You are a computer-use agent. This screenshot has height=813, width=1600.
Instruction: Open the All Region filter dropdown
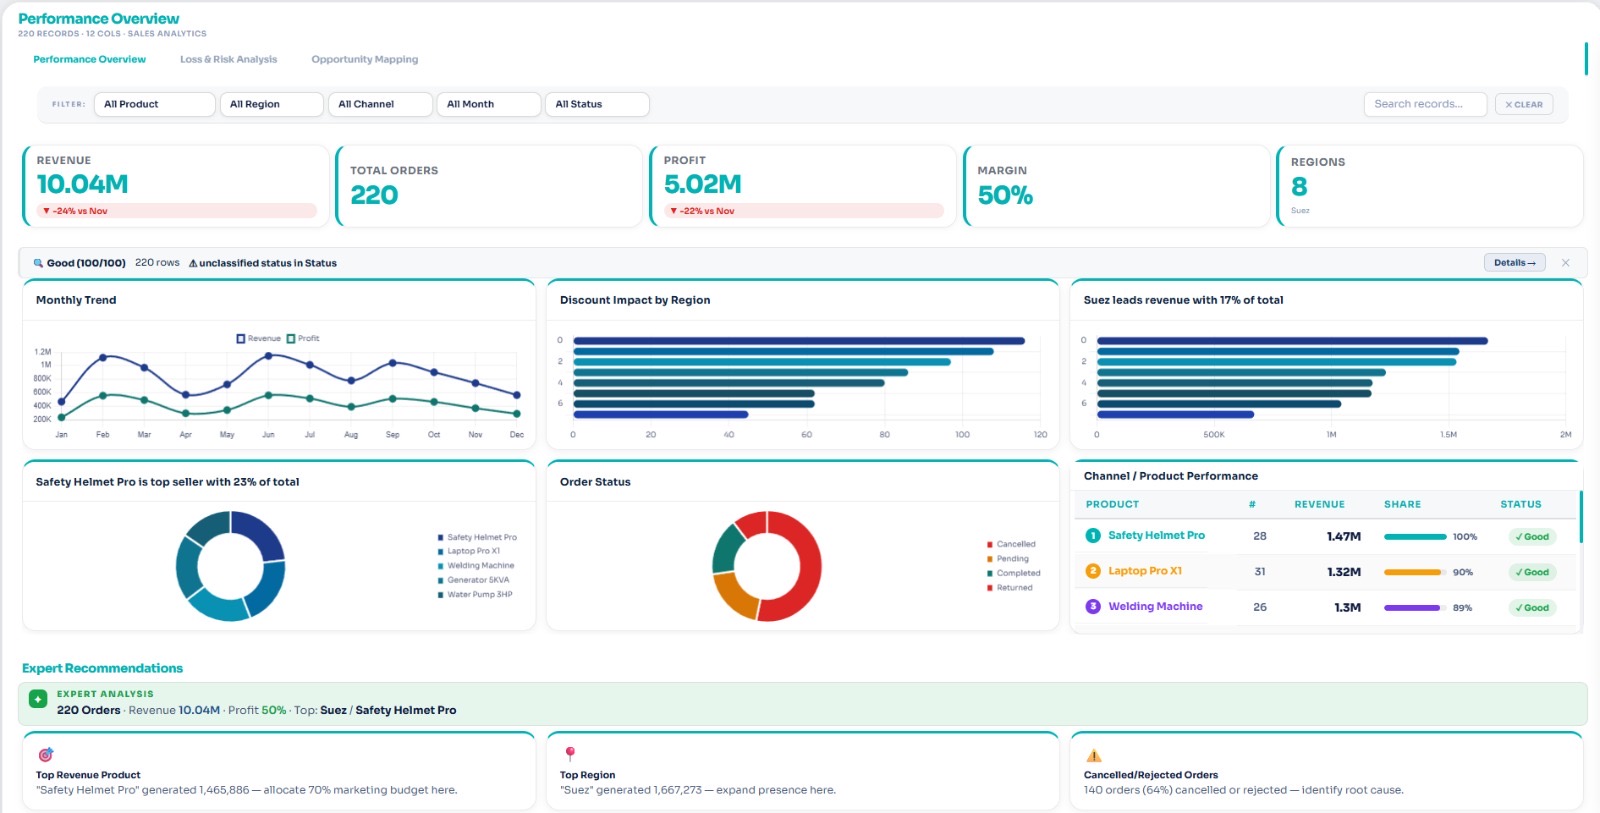point(272,104)
